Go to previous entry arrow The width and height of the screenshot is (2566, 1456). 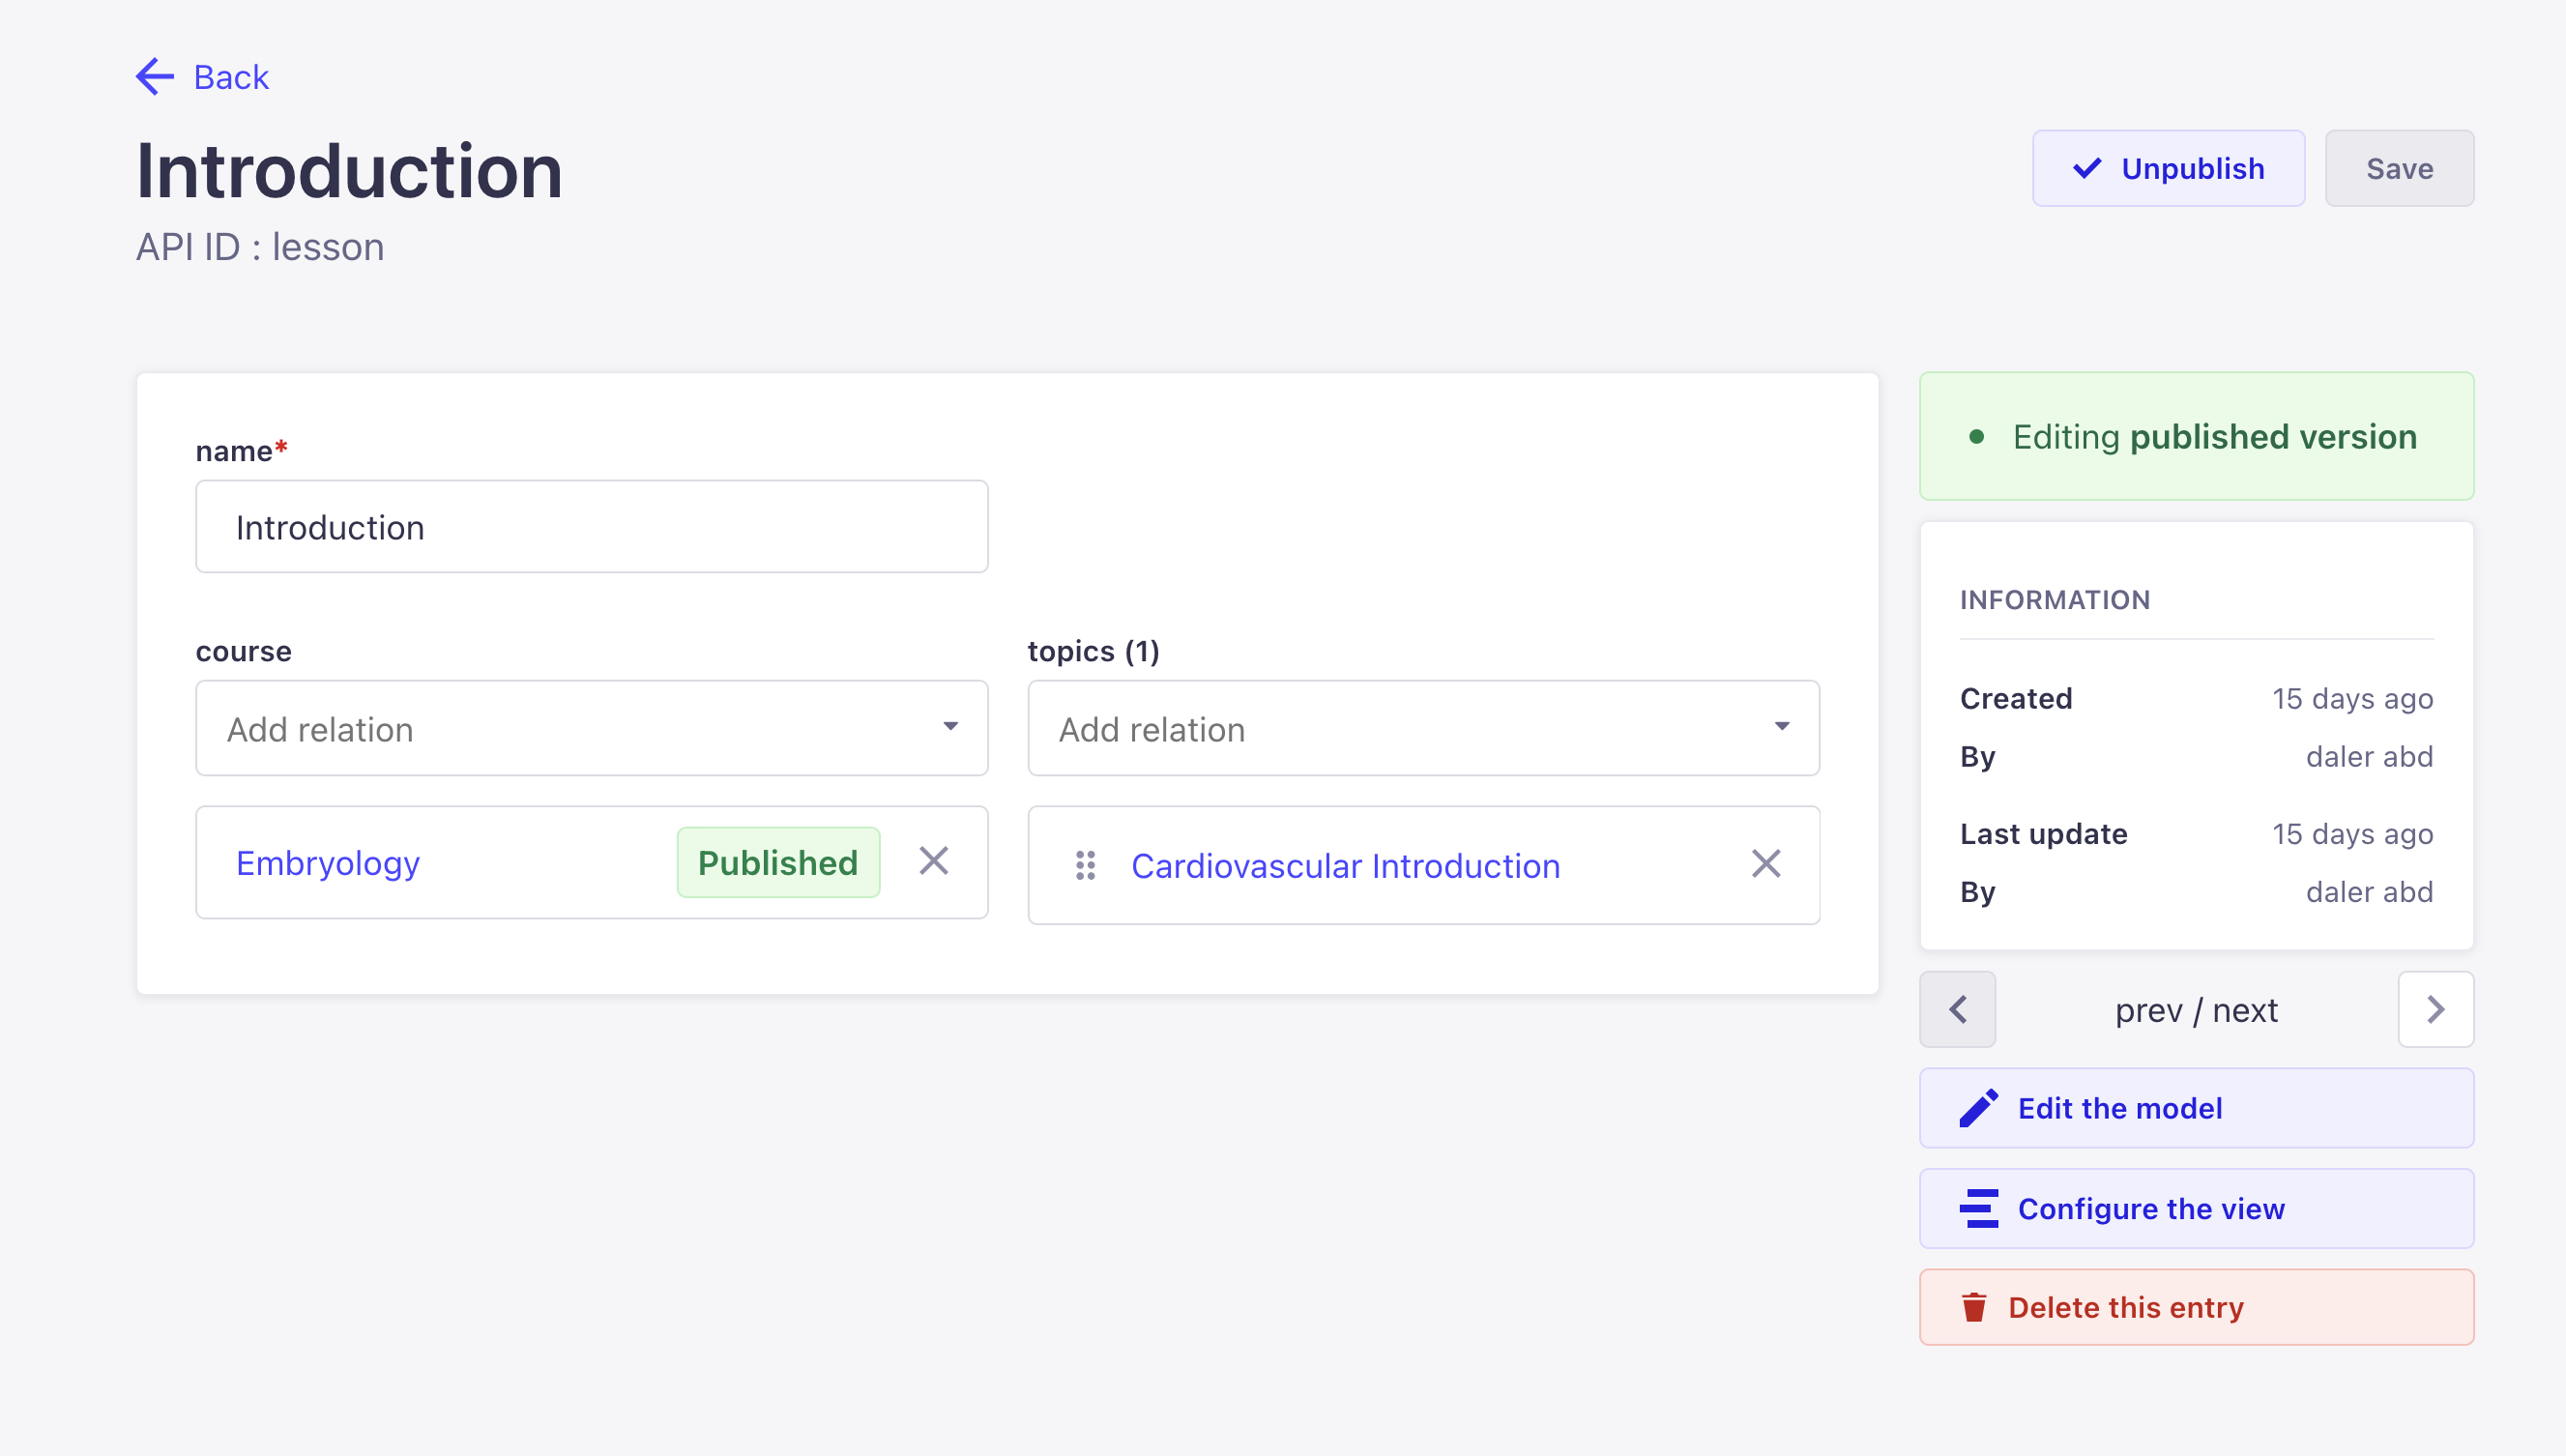pos(1957,1009)
